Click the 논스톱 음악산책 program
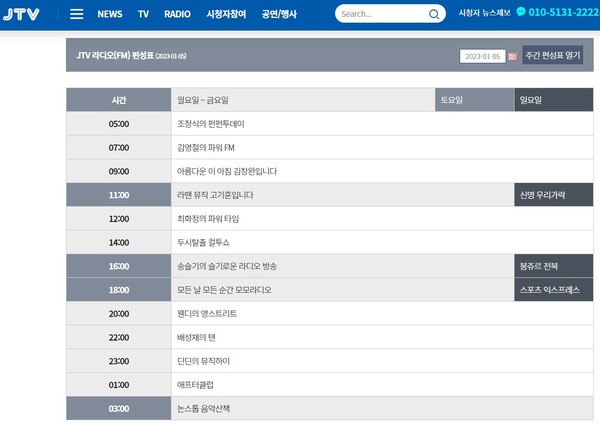This screenshot has height=425, width=600. (x=203, y=409)
